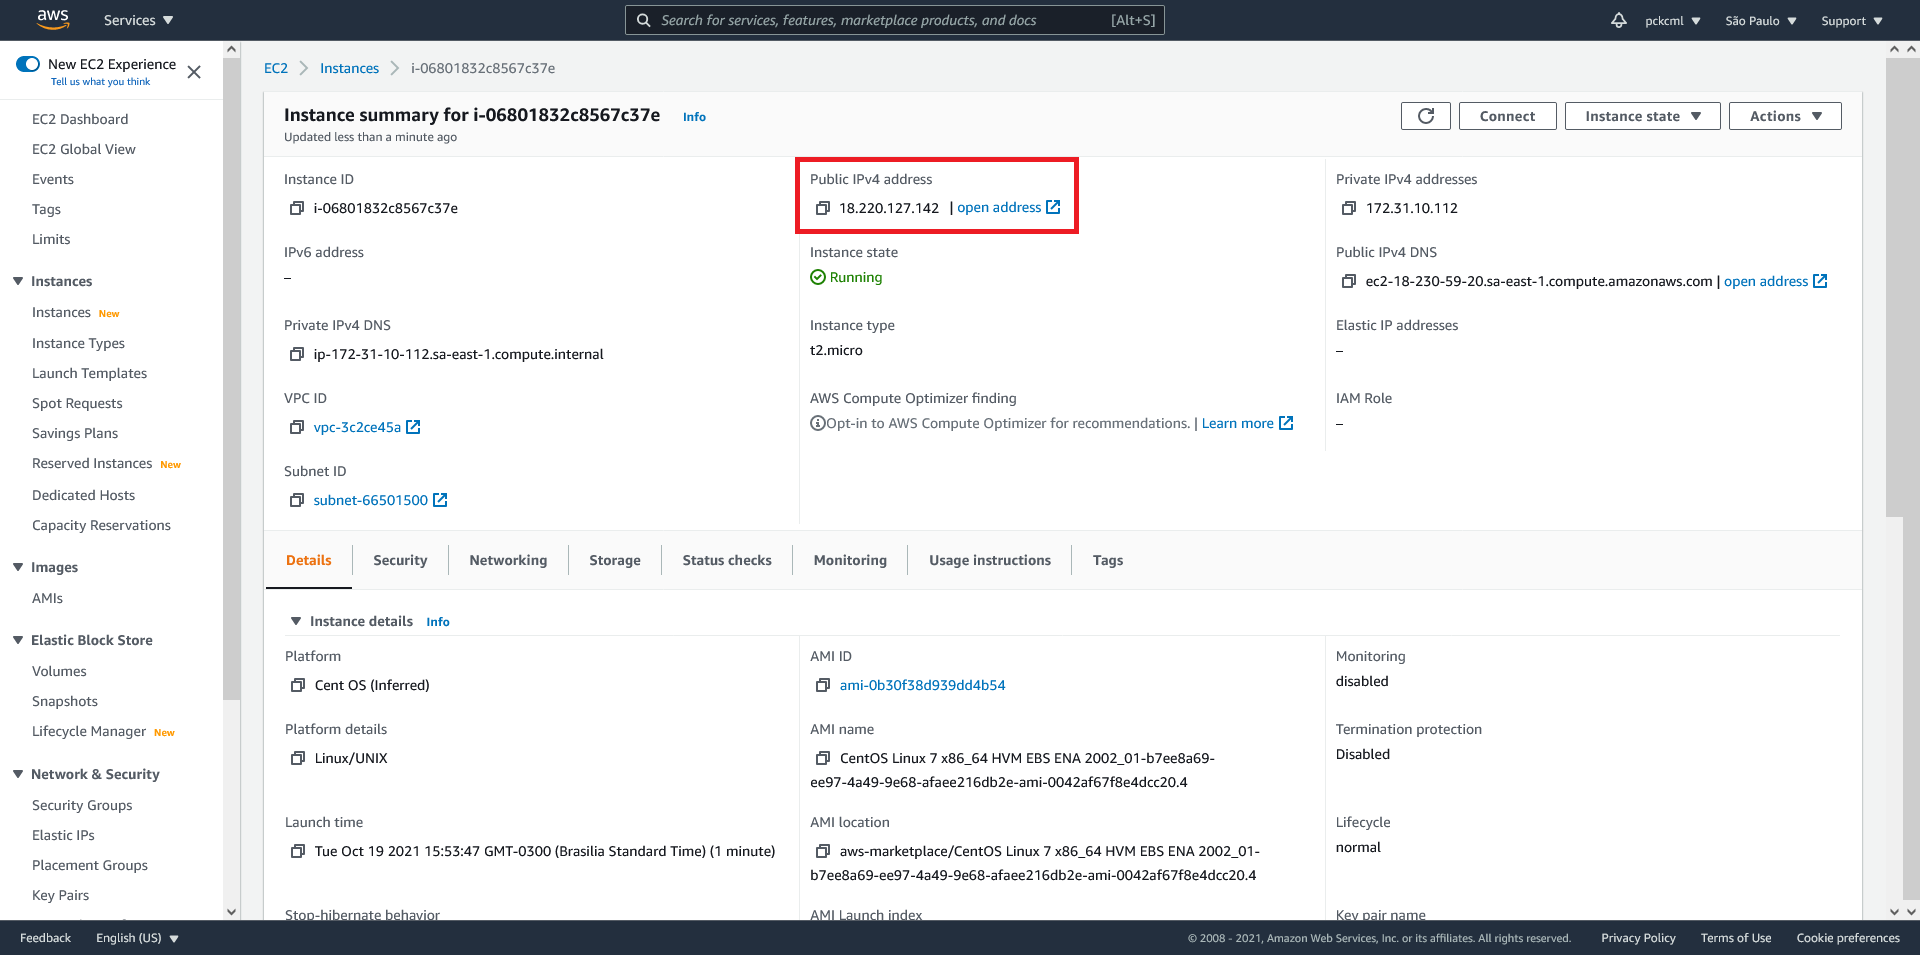Click the info icon beside Compute Optimizer finding
This screenshot has height=955, width=1920.
tap(817, 422)
